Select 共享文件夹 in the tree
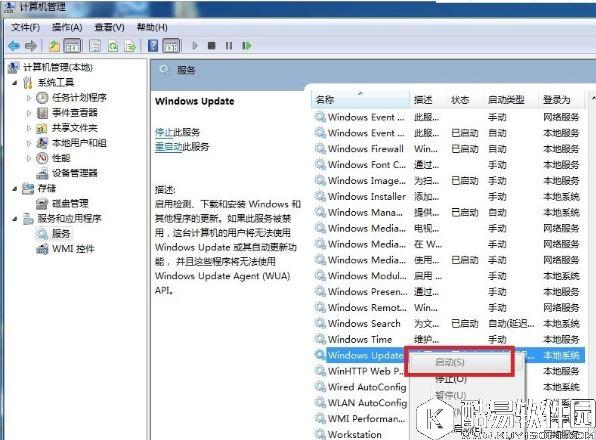This screenshot has width=596, height=440. 75,128
